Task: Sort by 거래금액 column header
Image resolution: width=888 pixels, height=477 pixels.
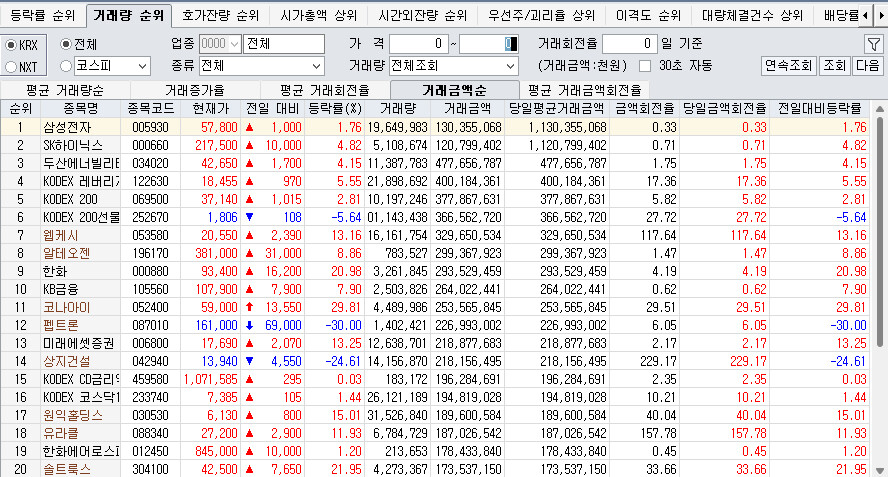Action: pyautogui.click(x=467, y=108)
